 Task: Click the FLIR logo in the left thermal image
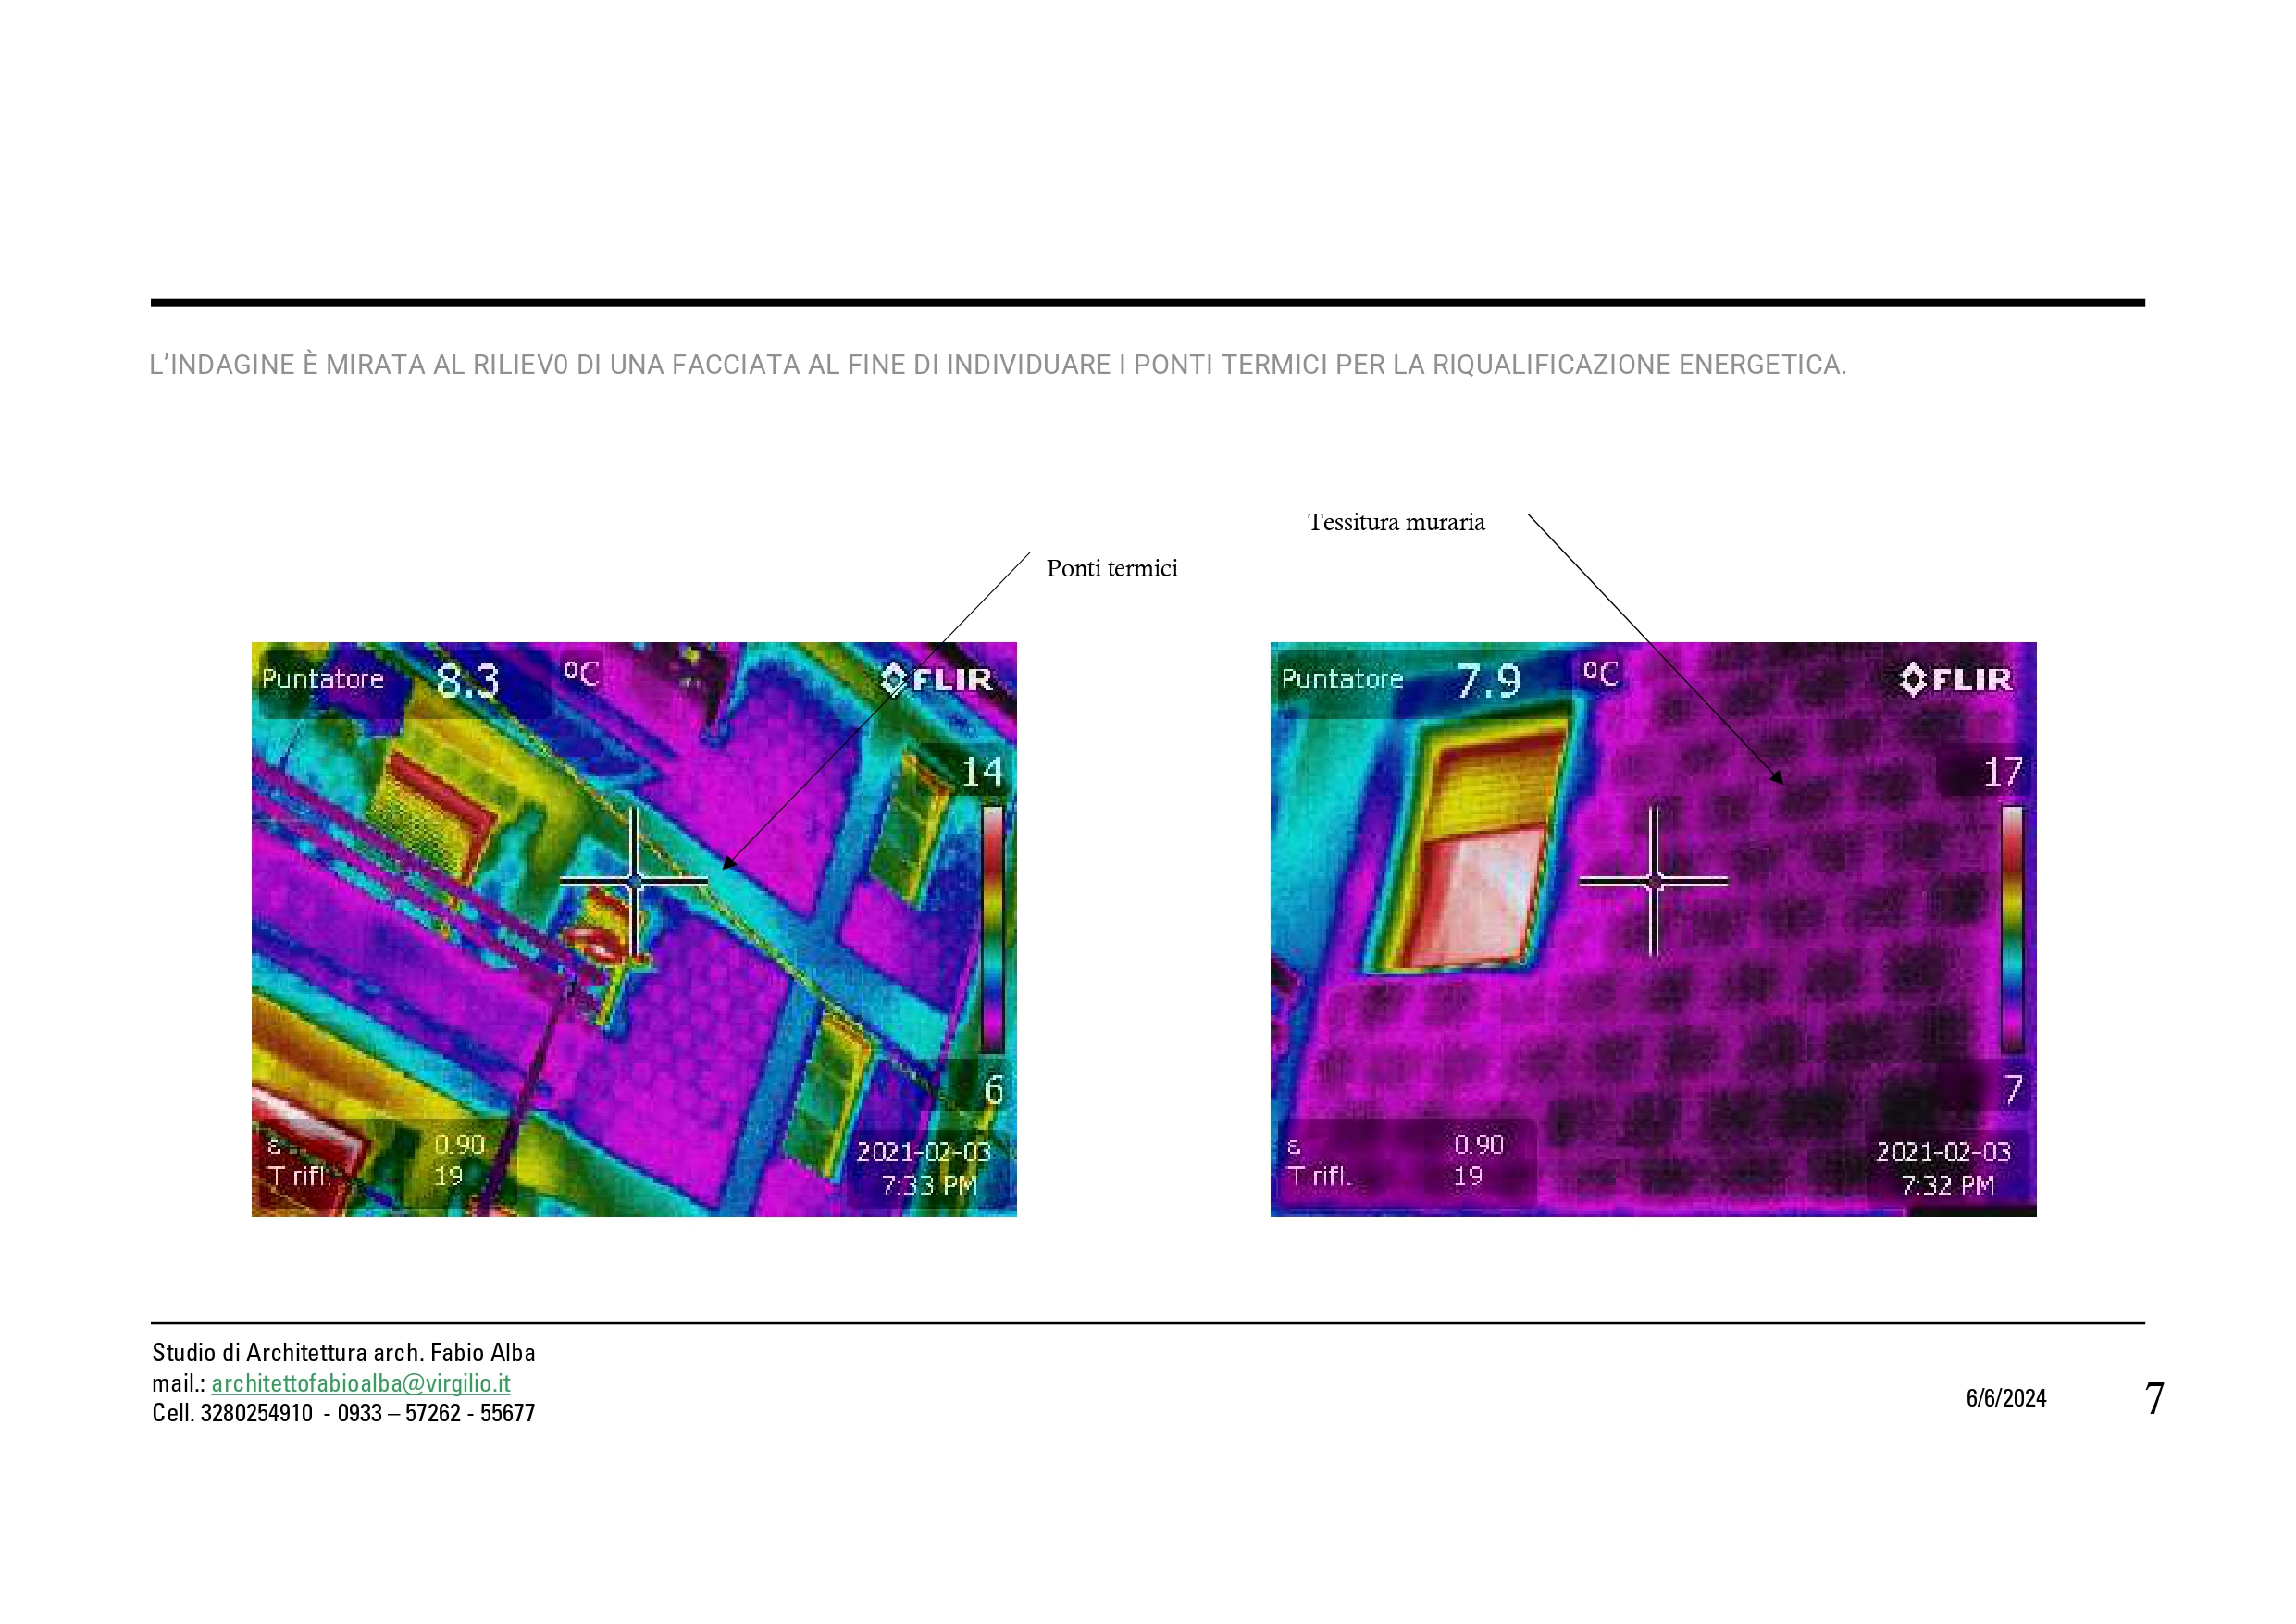[x=936, y=680]
